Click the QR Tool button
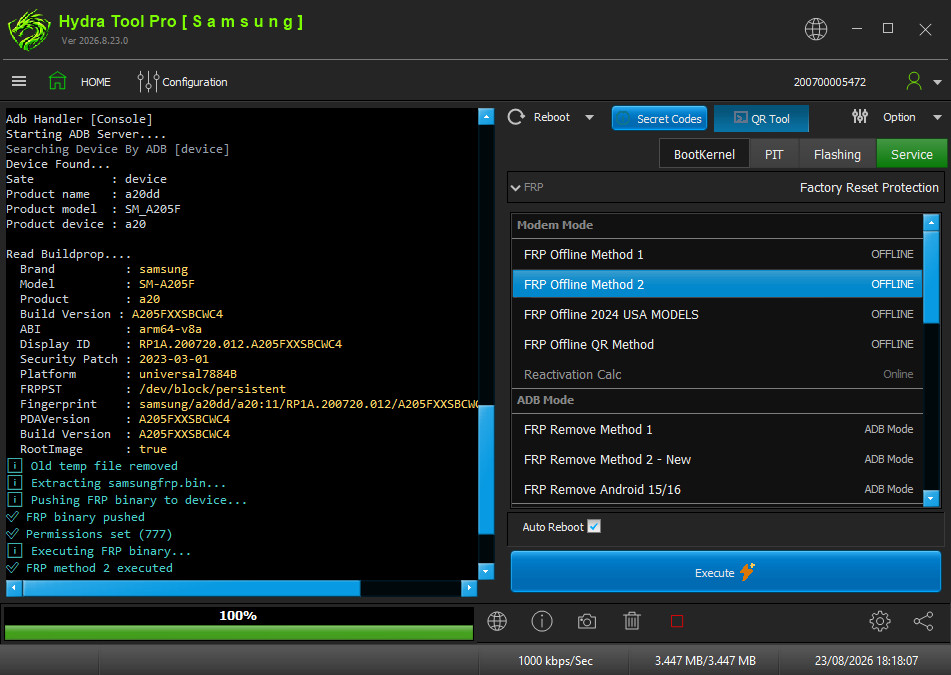Image resolution: width=951 pixels, height=675 pixels. point(761,119)
